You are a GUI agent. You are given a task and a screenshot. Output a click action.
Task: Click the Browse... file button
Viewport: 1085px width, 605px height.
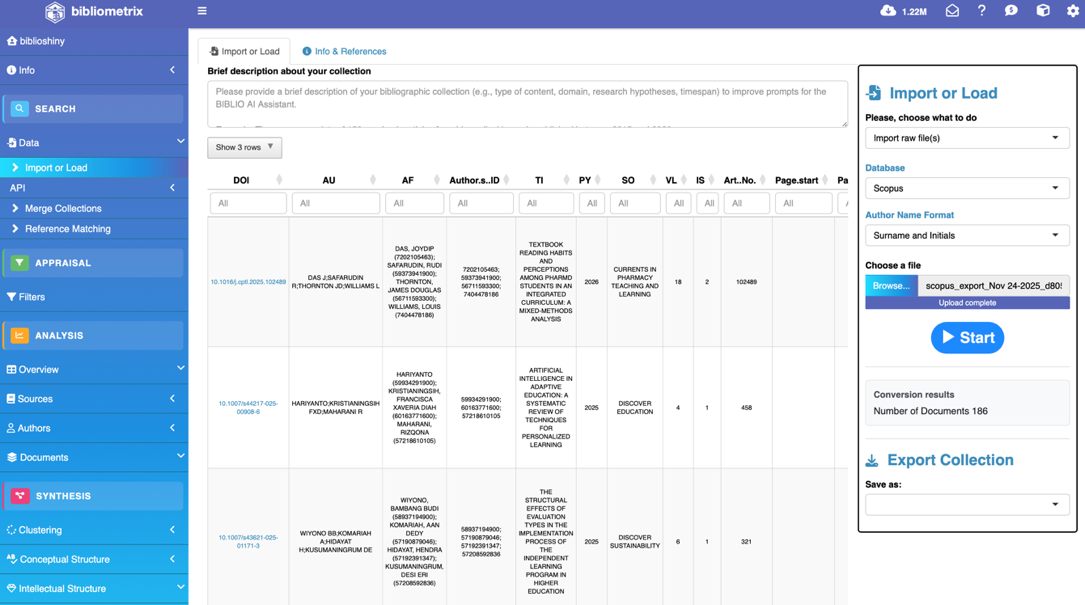coord(891,286)
